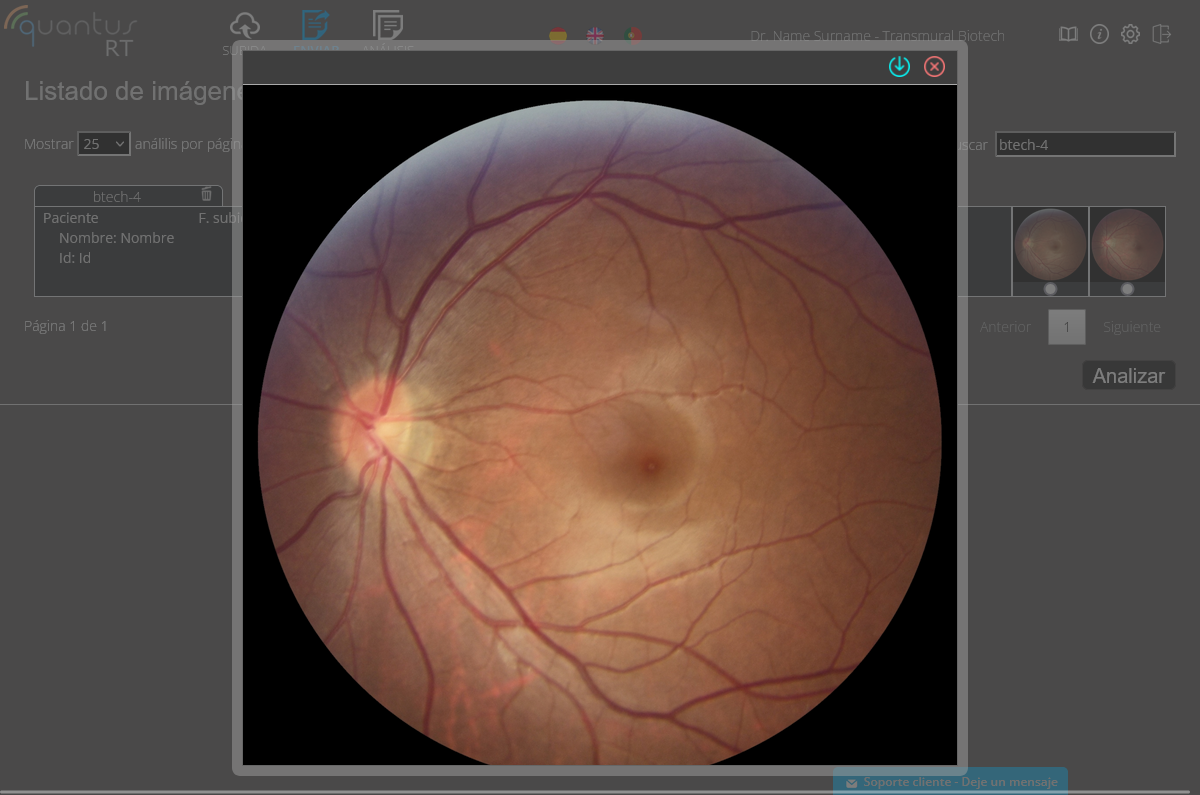The height and width of the screenshot is (795, 1200).
Task: Open settings gear icon
Action: click(x=1130, y=35)
